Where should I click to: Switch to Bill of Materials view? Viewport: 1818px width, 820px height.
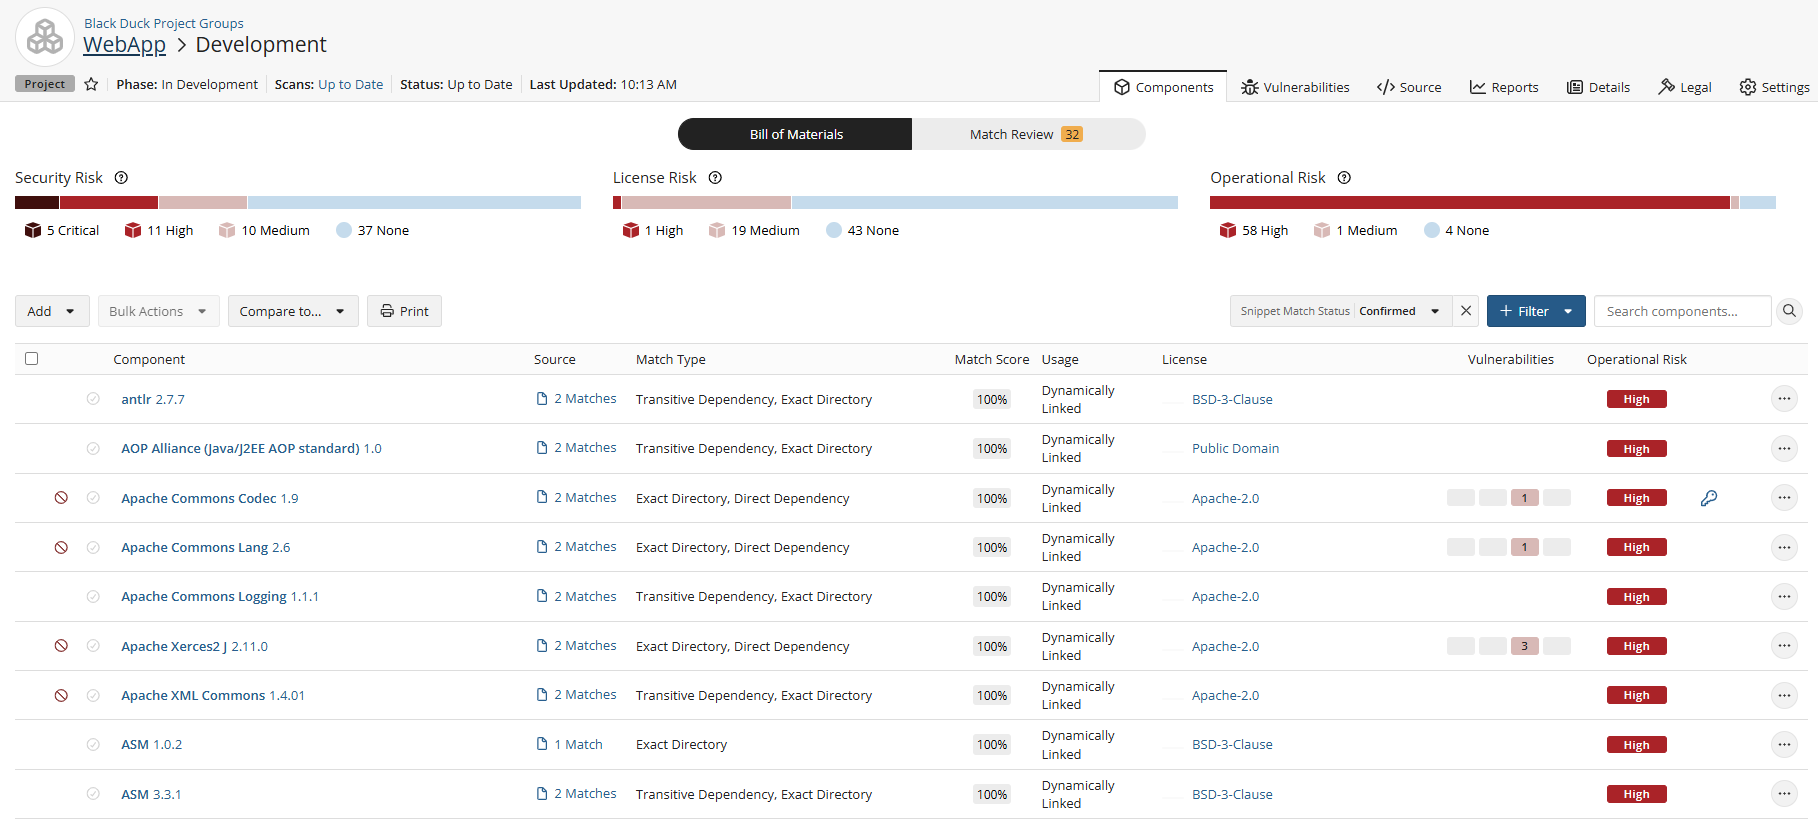tap(795, 134)
